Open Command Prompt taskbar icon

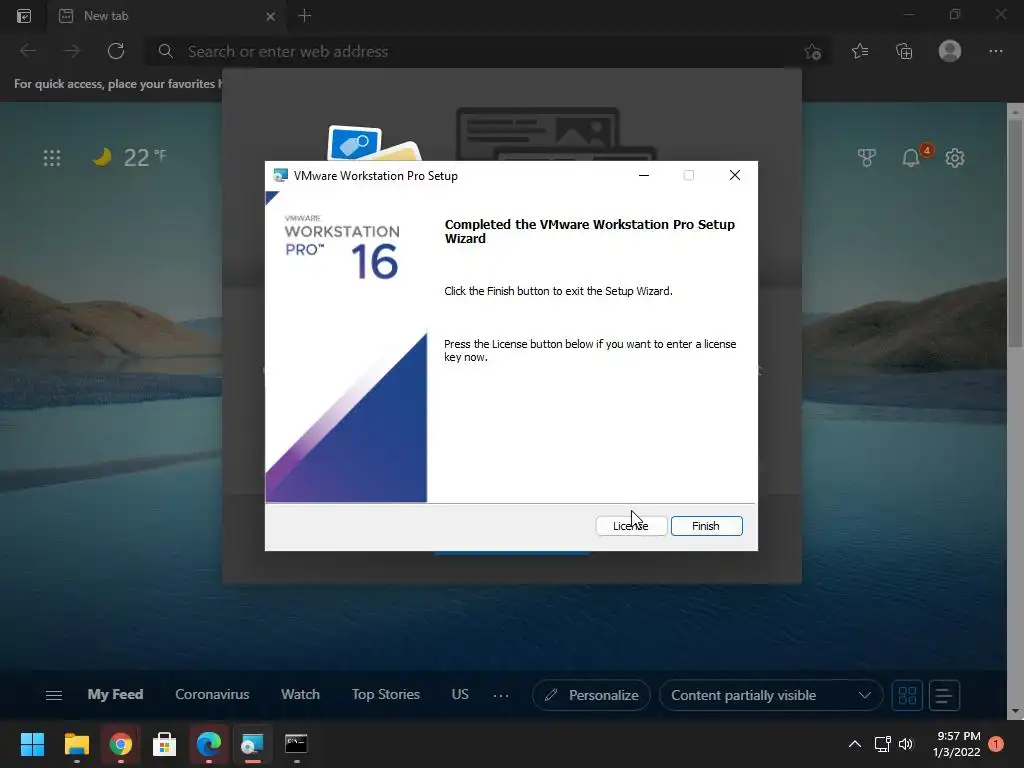pyautogui.click(x=296, y=744)
